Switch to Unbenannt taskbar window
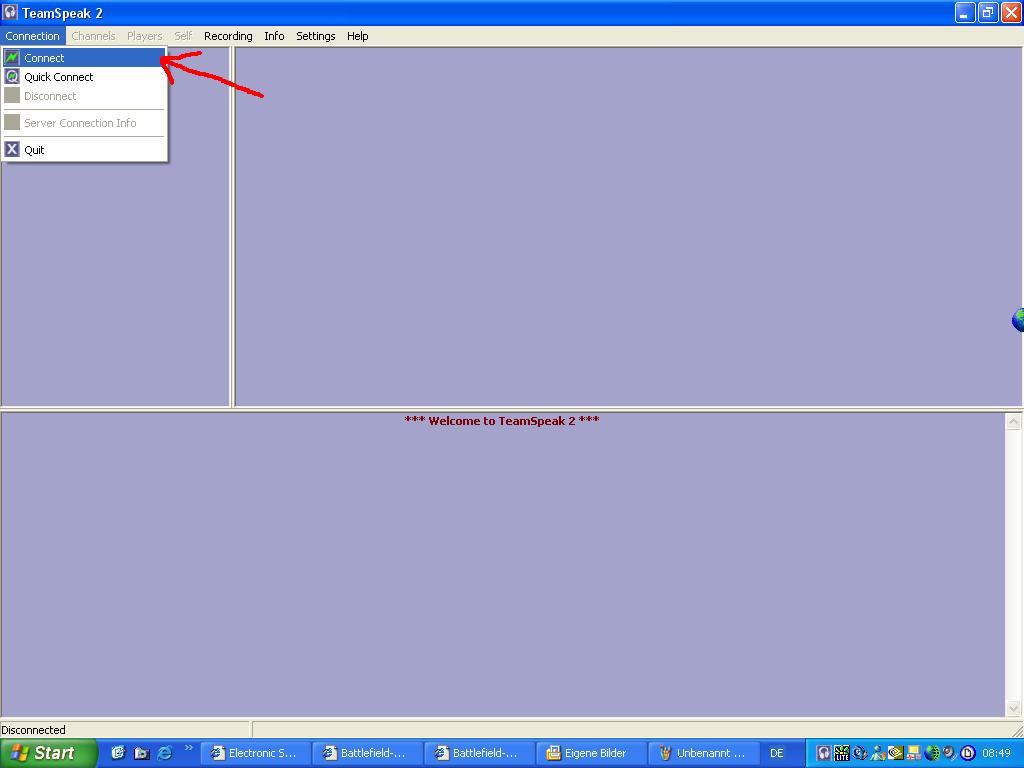This screenshot has width=1024, height=768. coord(704,753)
